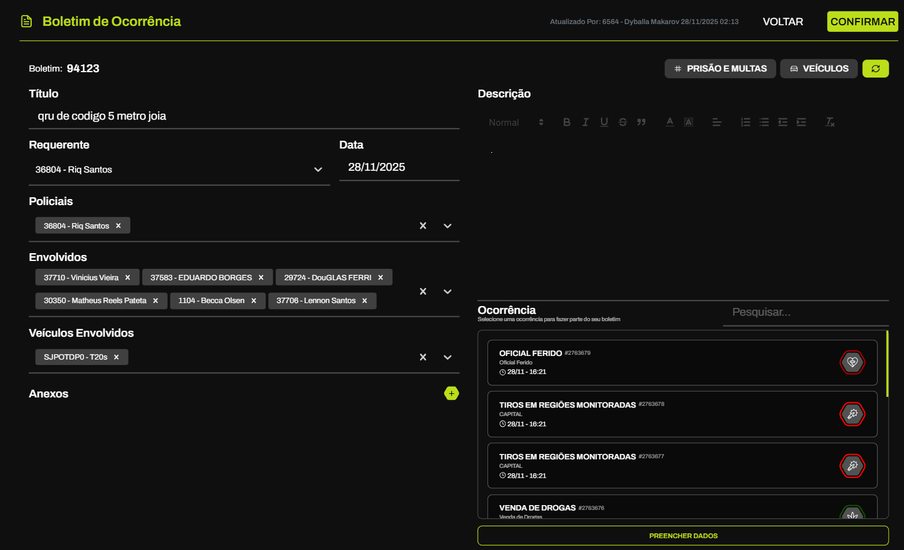Open PRISÃO E MULTAS
This screenshot has height=550, width=904.
tap(720, 69)
